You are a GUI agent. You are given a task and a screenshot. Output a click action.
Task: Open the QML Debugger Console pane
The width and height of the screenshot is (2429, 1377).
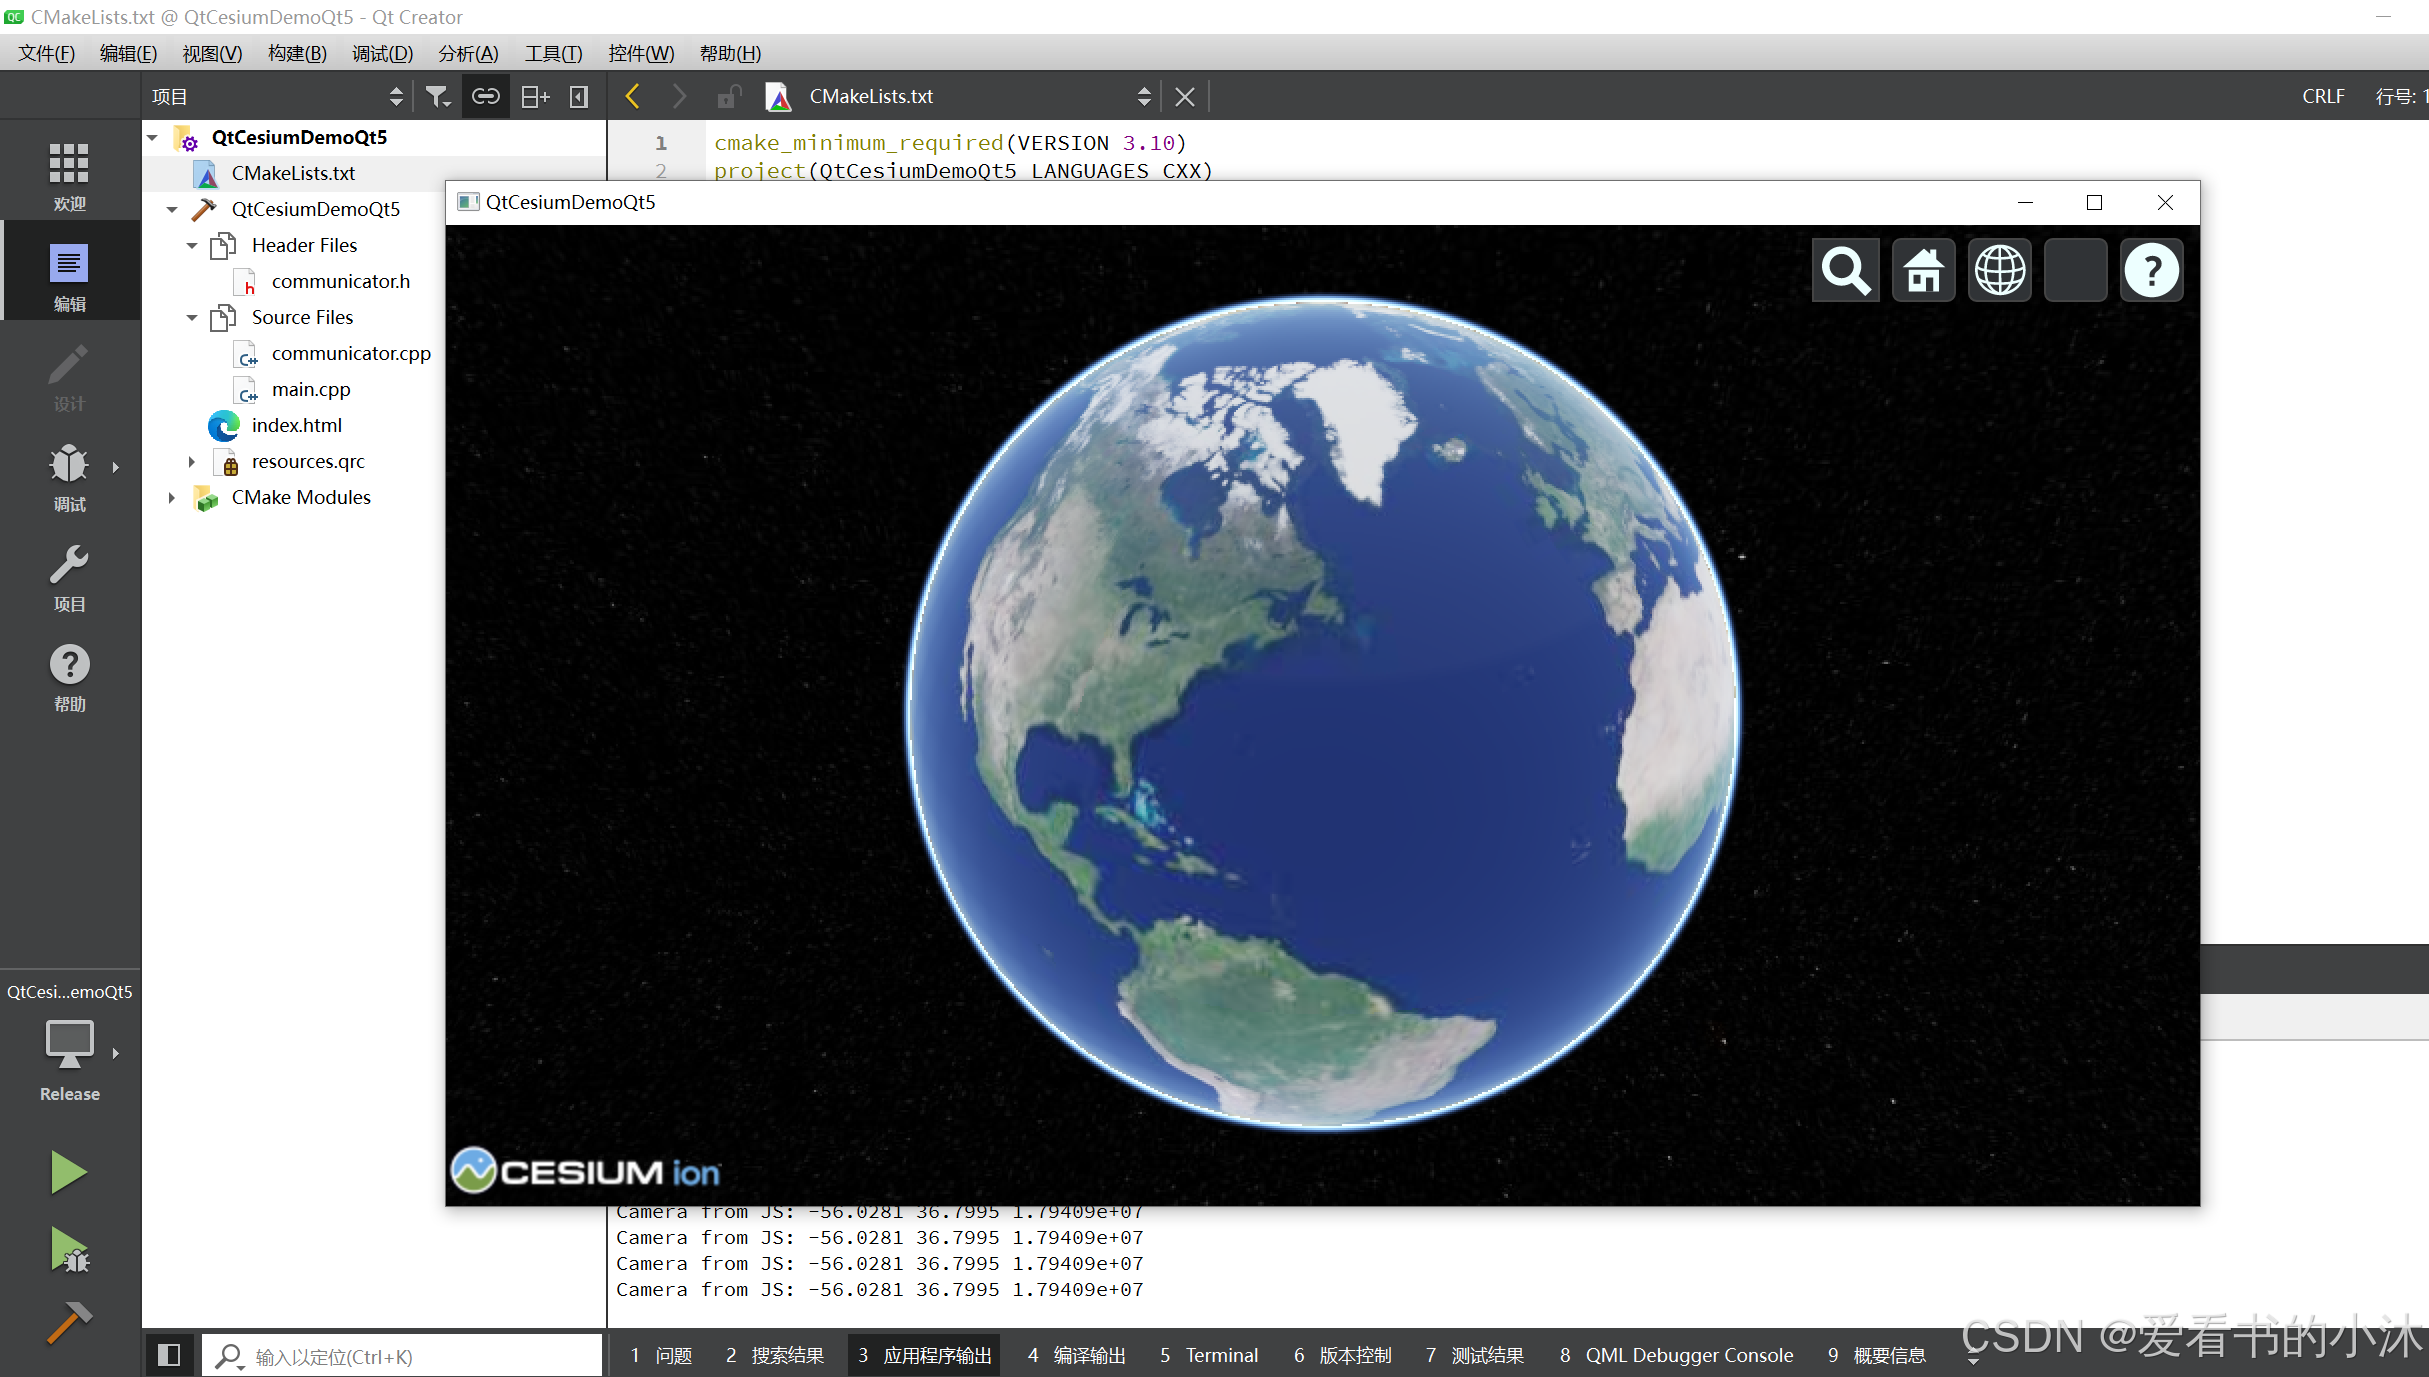pyautogui.click(x=1677, y=1355)
